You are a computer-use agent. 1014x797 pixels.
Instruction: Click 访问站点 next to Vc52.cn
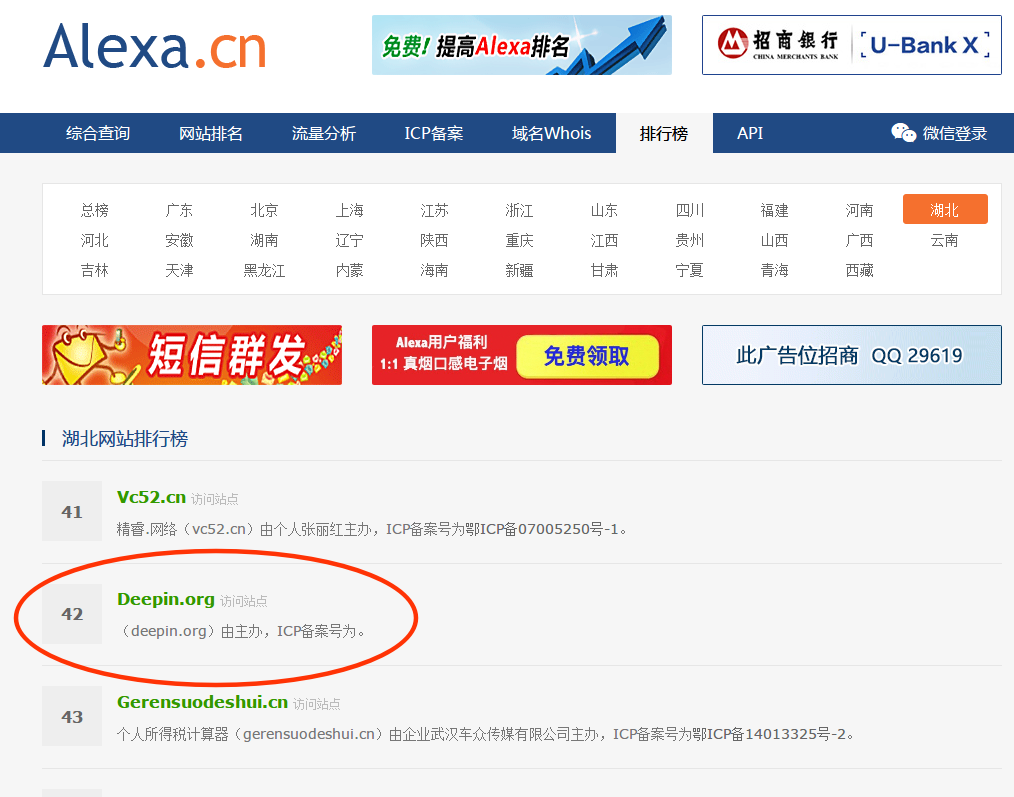215,499
